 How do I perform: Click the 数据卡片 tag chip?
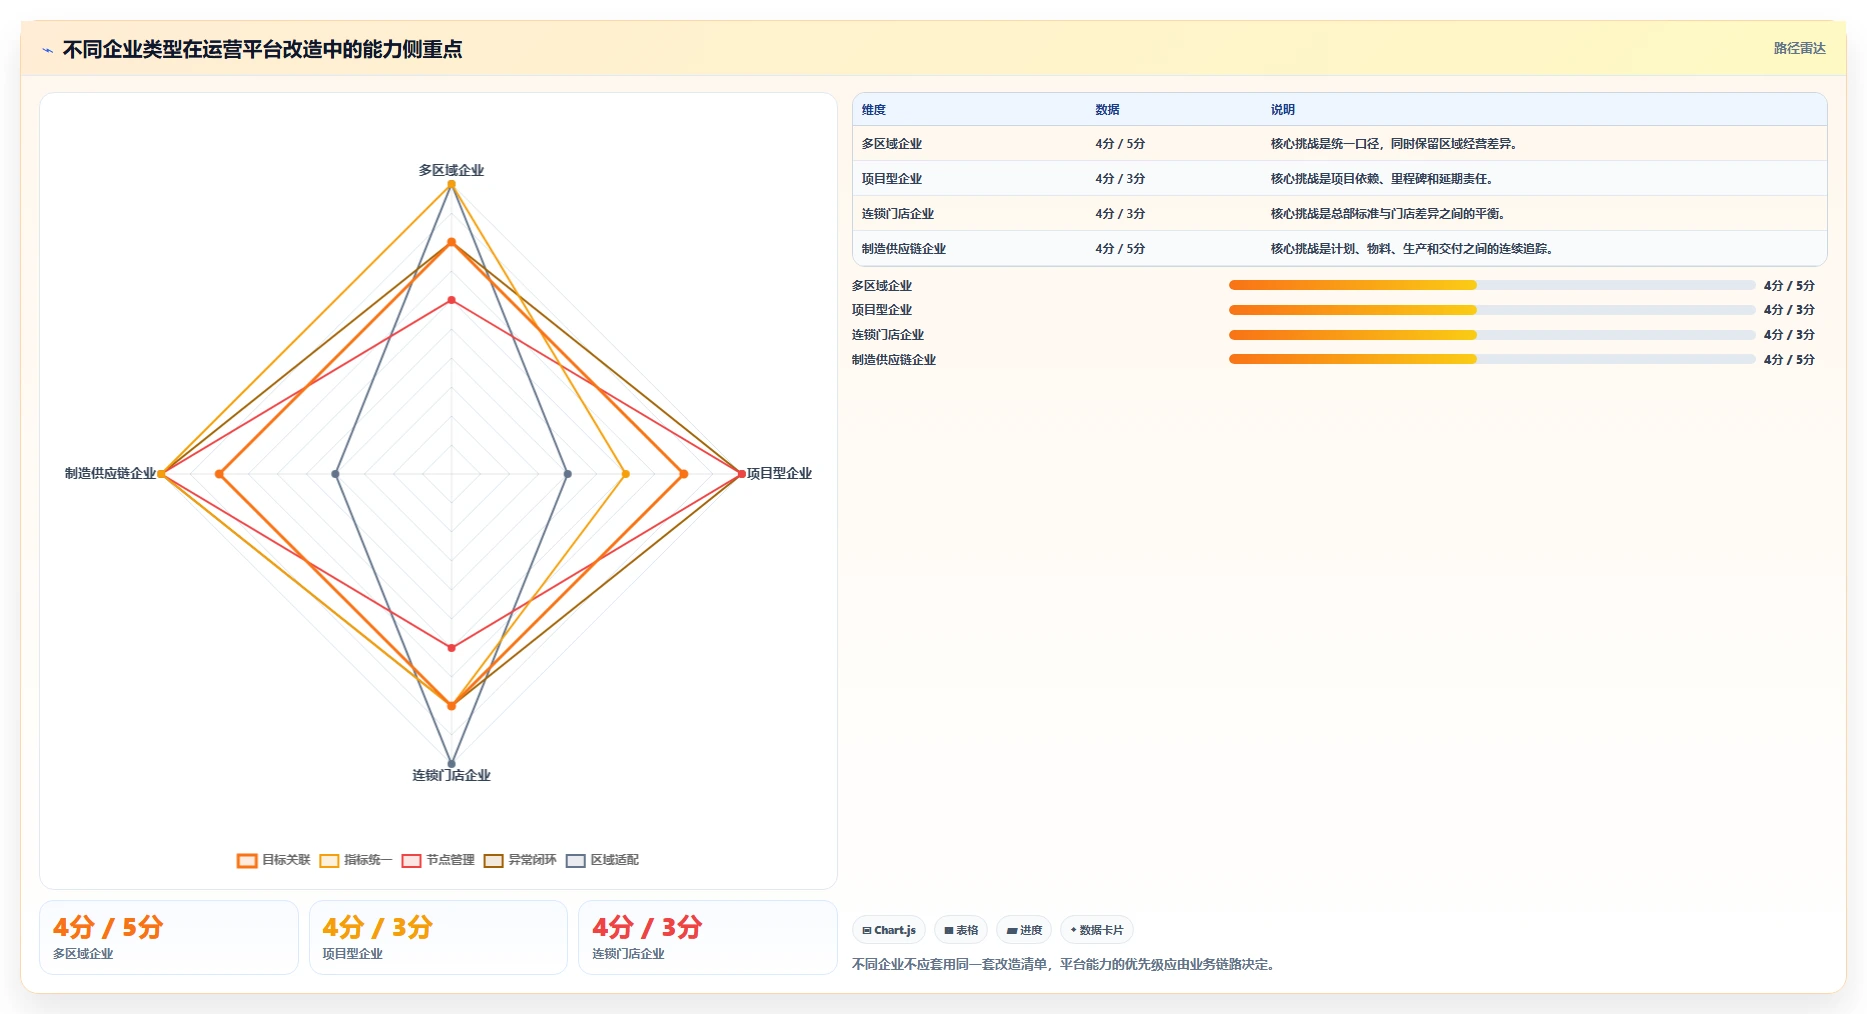[1097, 930]
